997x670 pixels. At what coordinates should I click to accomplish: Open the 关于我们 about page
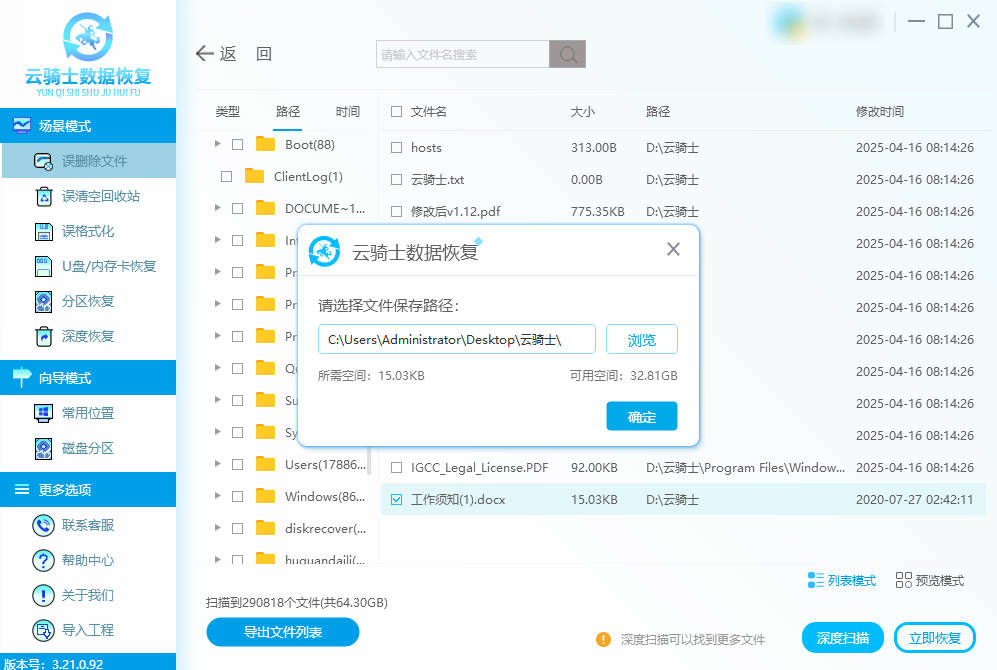pos(88,595)
